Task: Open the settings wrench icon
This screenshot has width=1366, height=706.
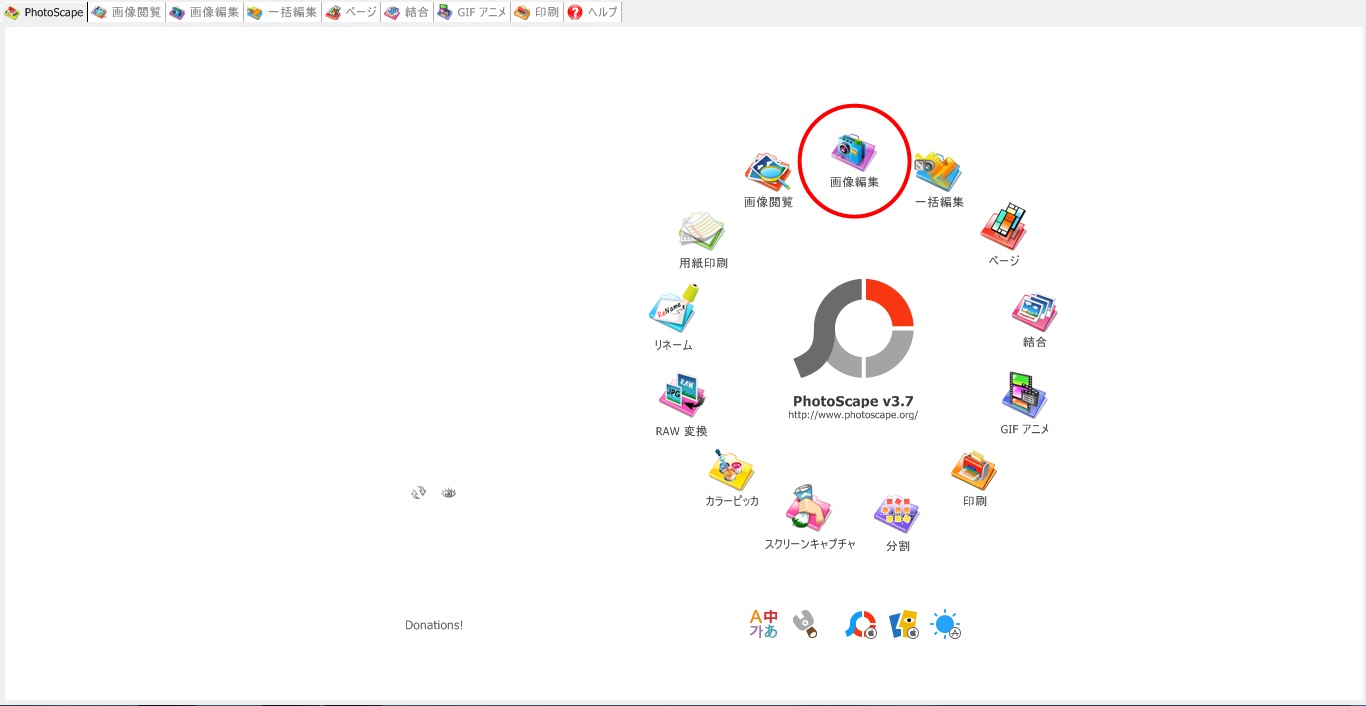Action: [x=805, y=625]
